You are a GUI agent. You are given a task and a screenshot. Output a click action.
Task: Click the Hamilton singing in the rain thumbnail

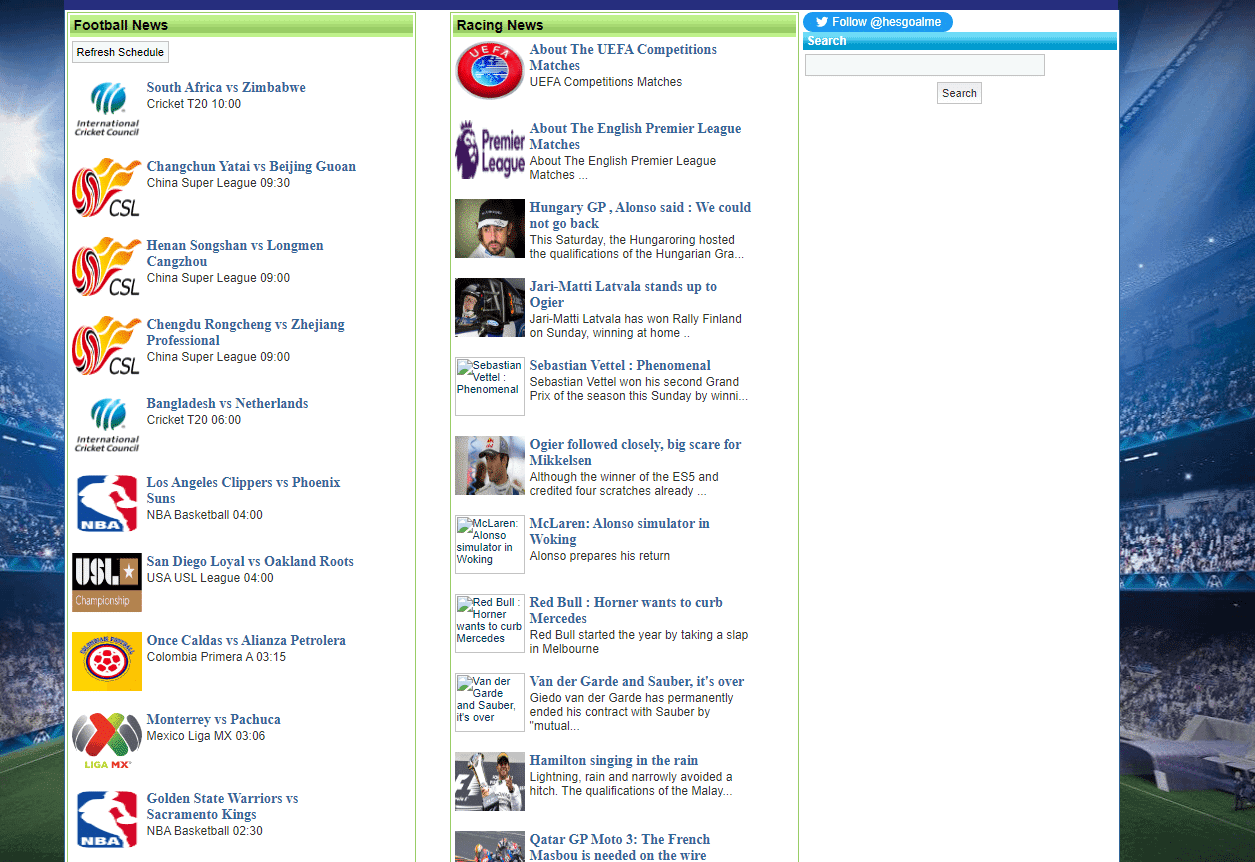(490, 781)
